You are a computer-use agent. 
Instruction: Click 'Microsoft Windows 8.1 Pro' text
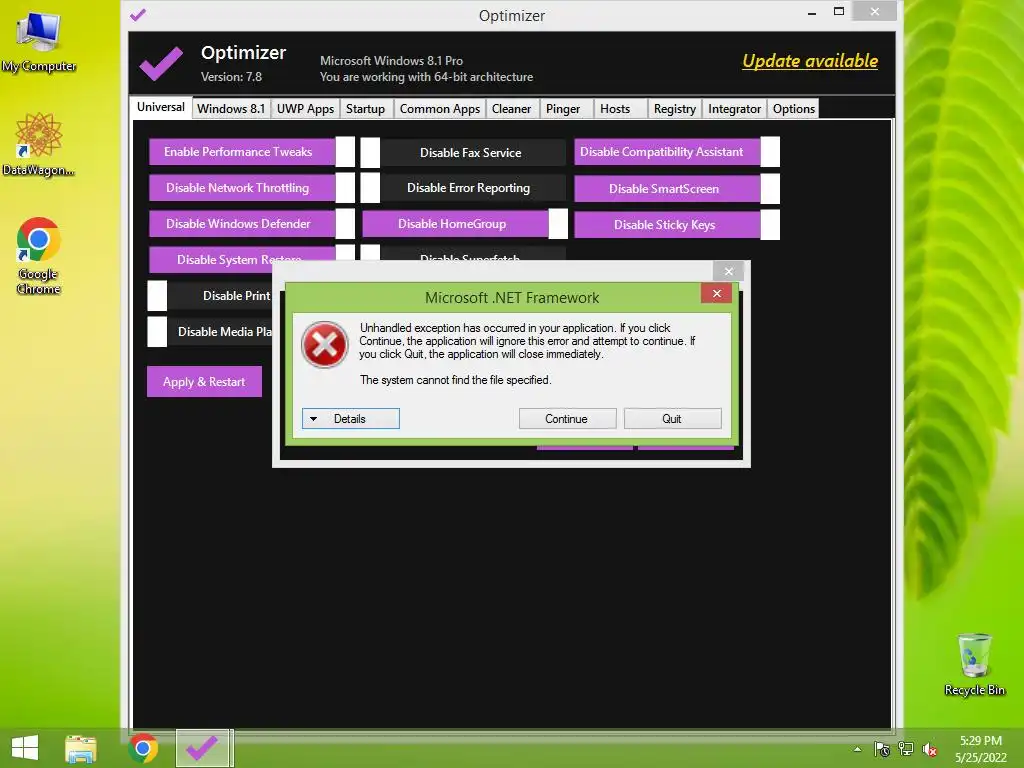click(391, 61)
